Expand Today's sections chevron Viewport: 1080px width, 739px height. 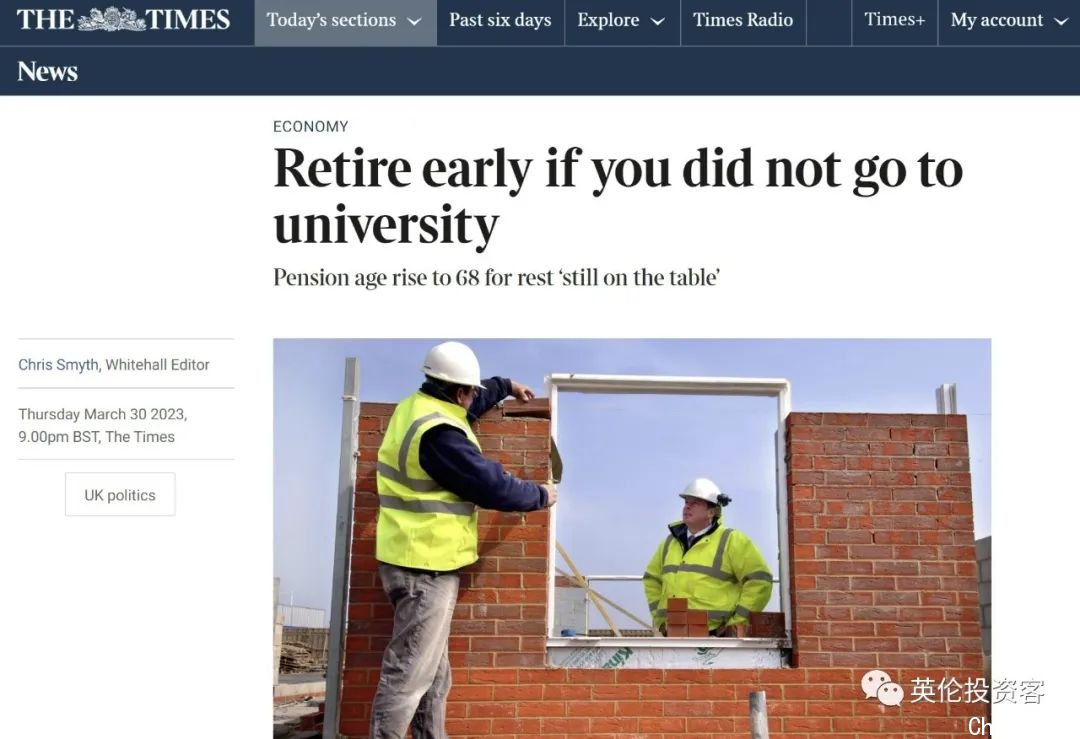[414, 21]
